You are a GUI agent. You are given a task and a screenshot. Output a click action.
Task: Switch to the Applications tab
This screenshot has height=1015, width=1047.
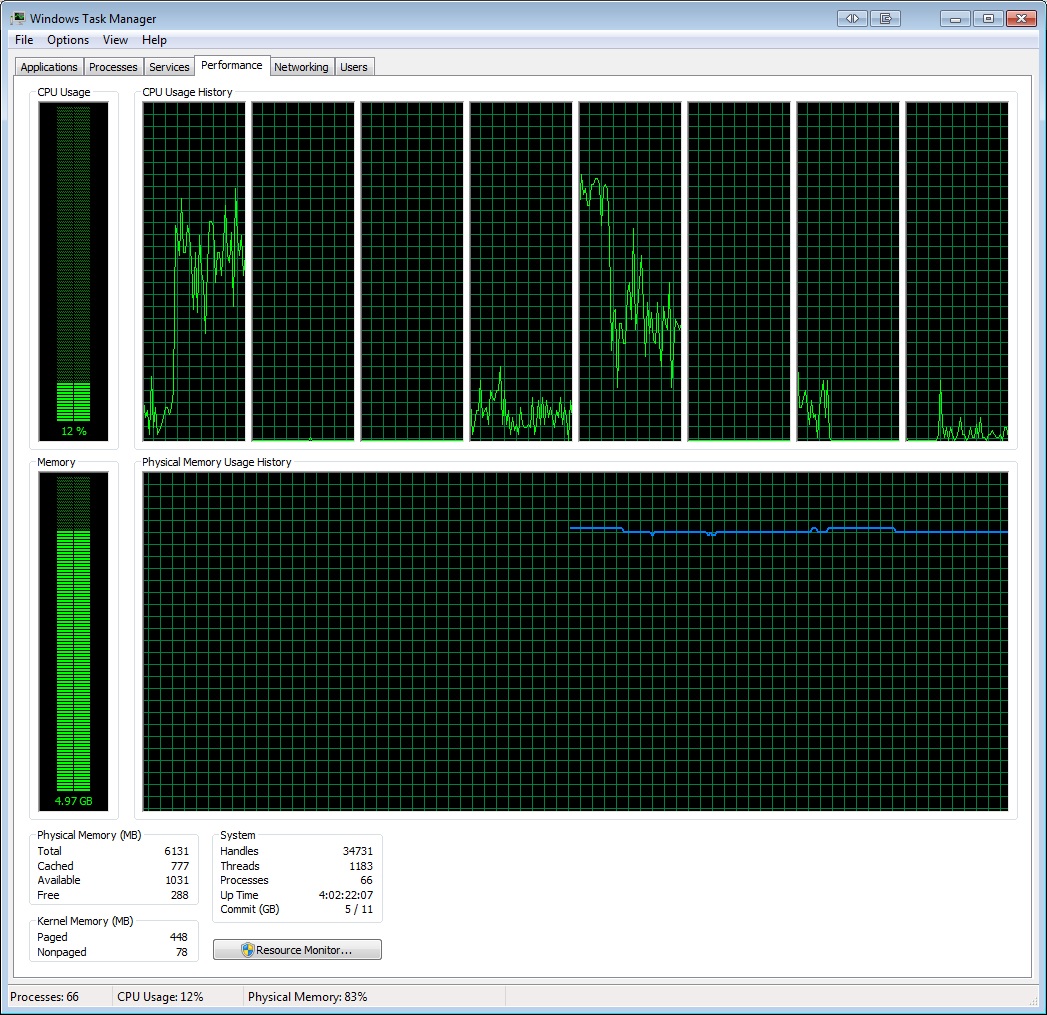49,67
